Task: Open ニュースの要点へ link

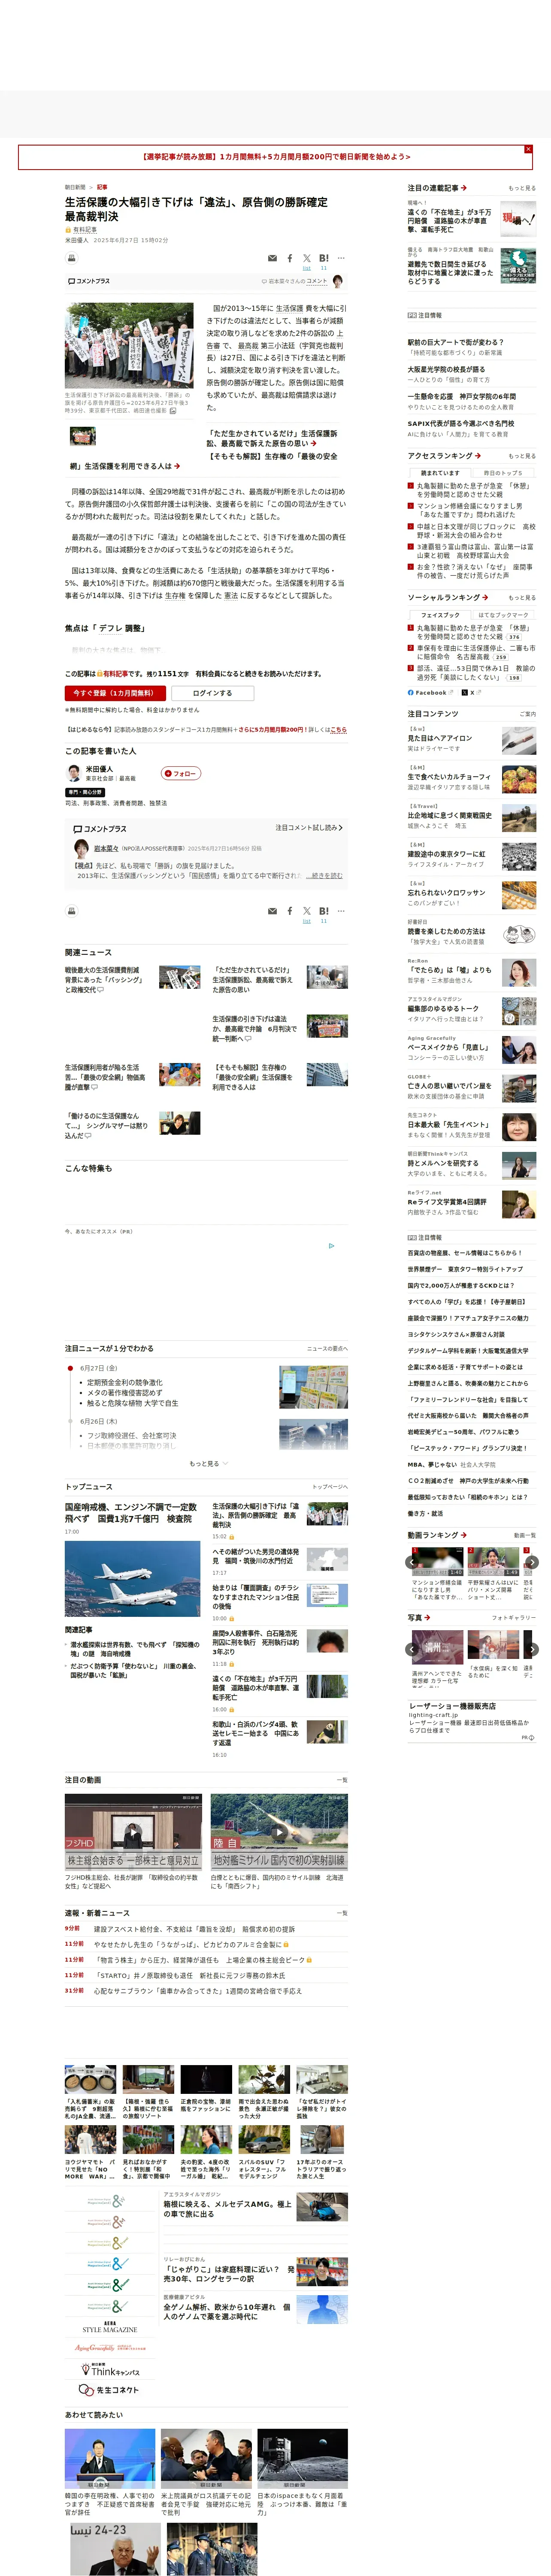Action: pyautogui.click(x=327, y=1348)
